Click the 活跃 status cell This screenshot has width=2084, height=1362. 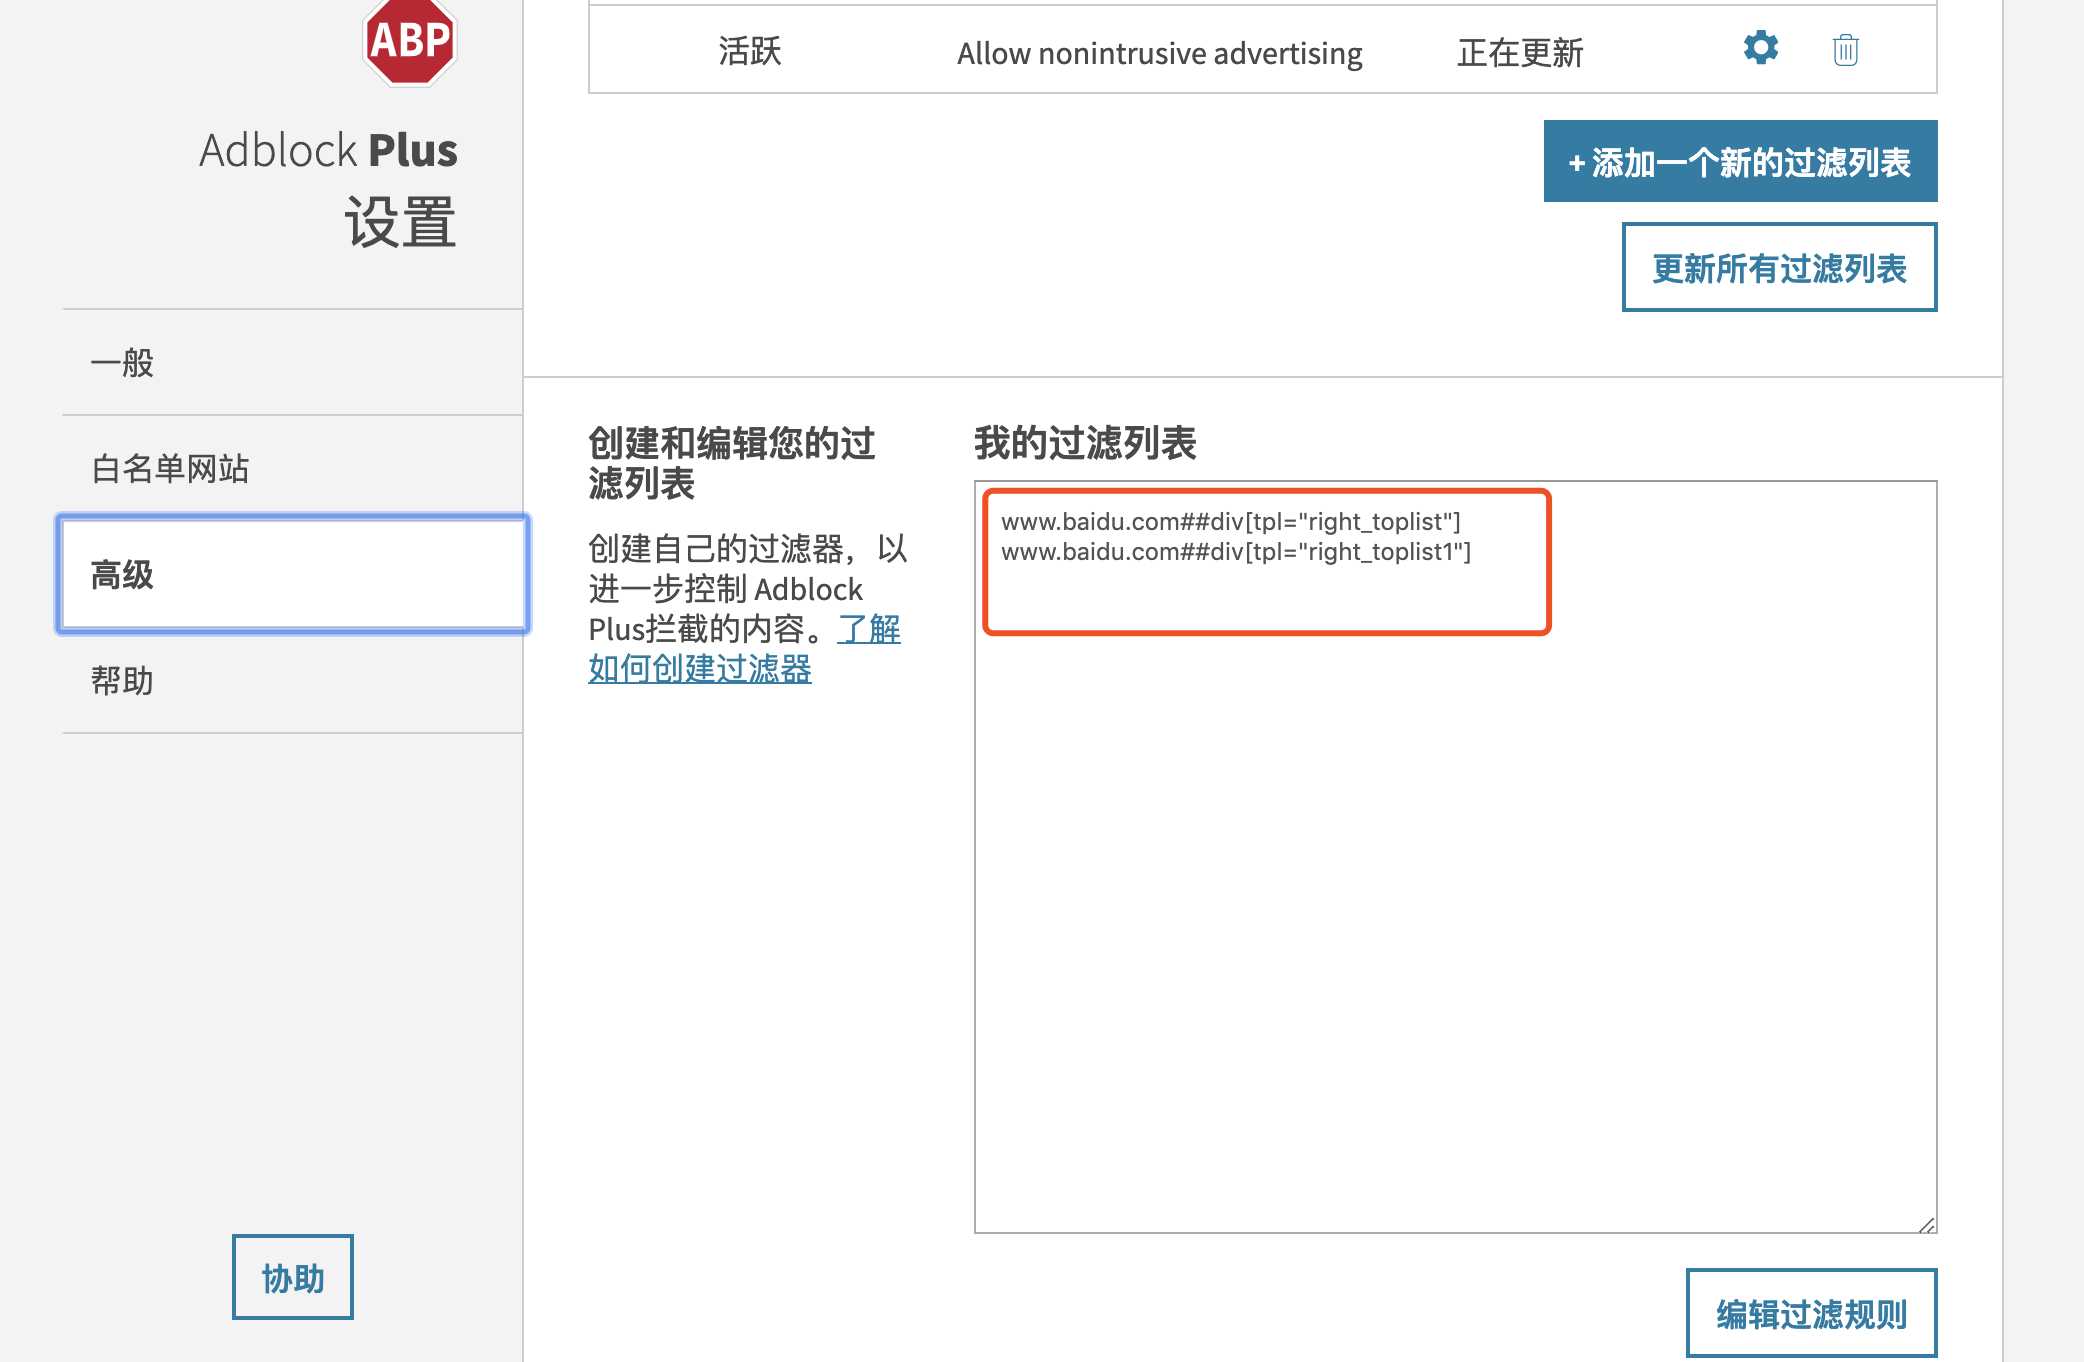click(750, 51)
